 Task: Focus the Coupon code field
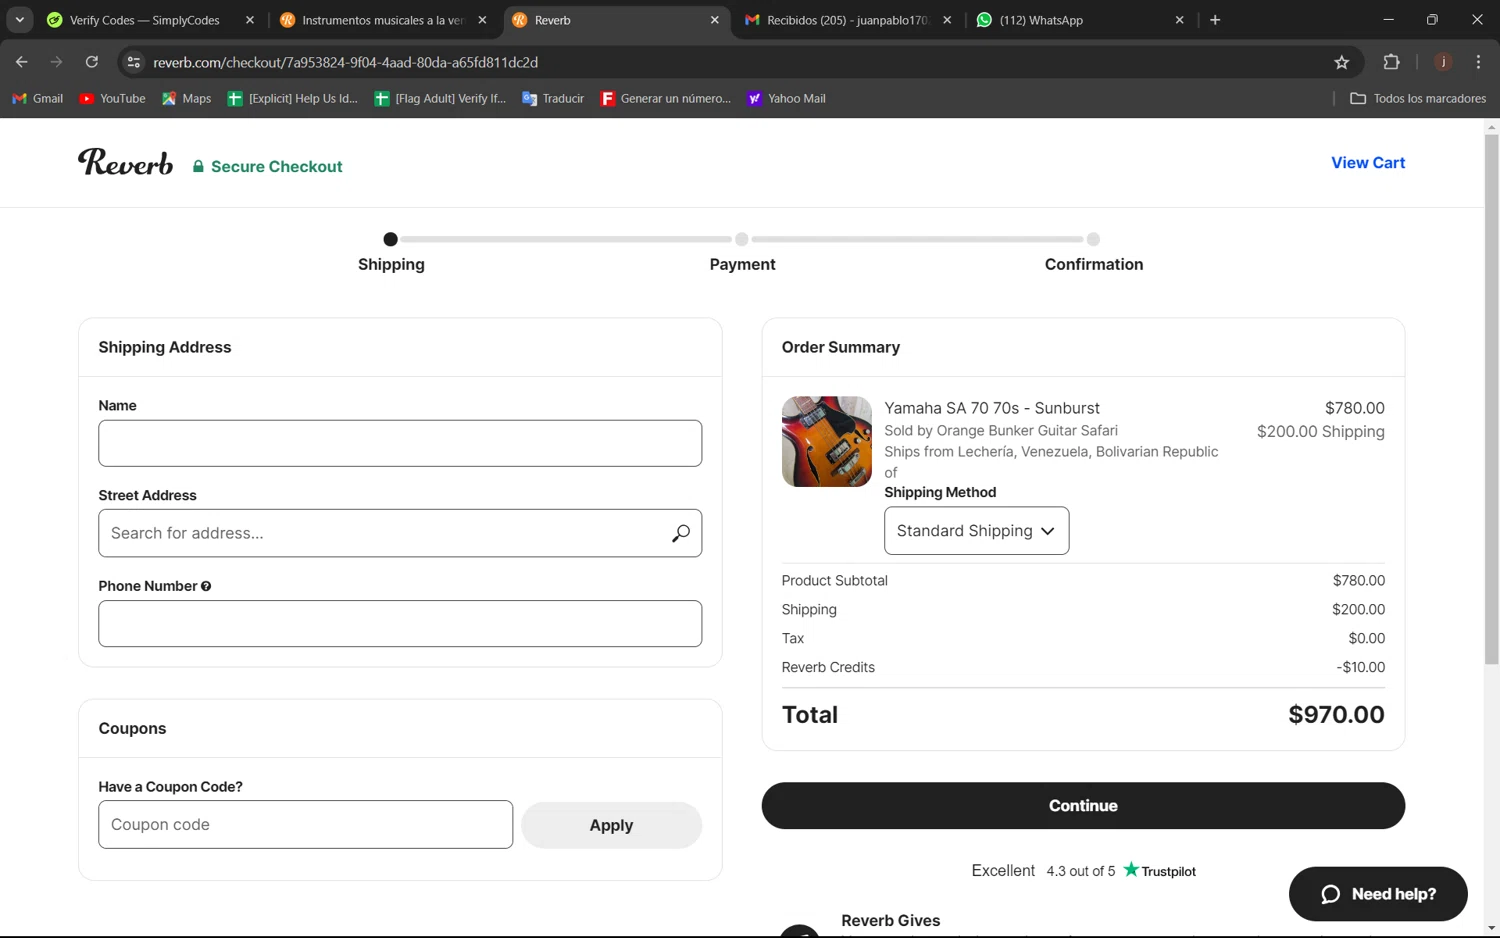coord(305,825)
